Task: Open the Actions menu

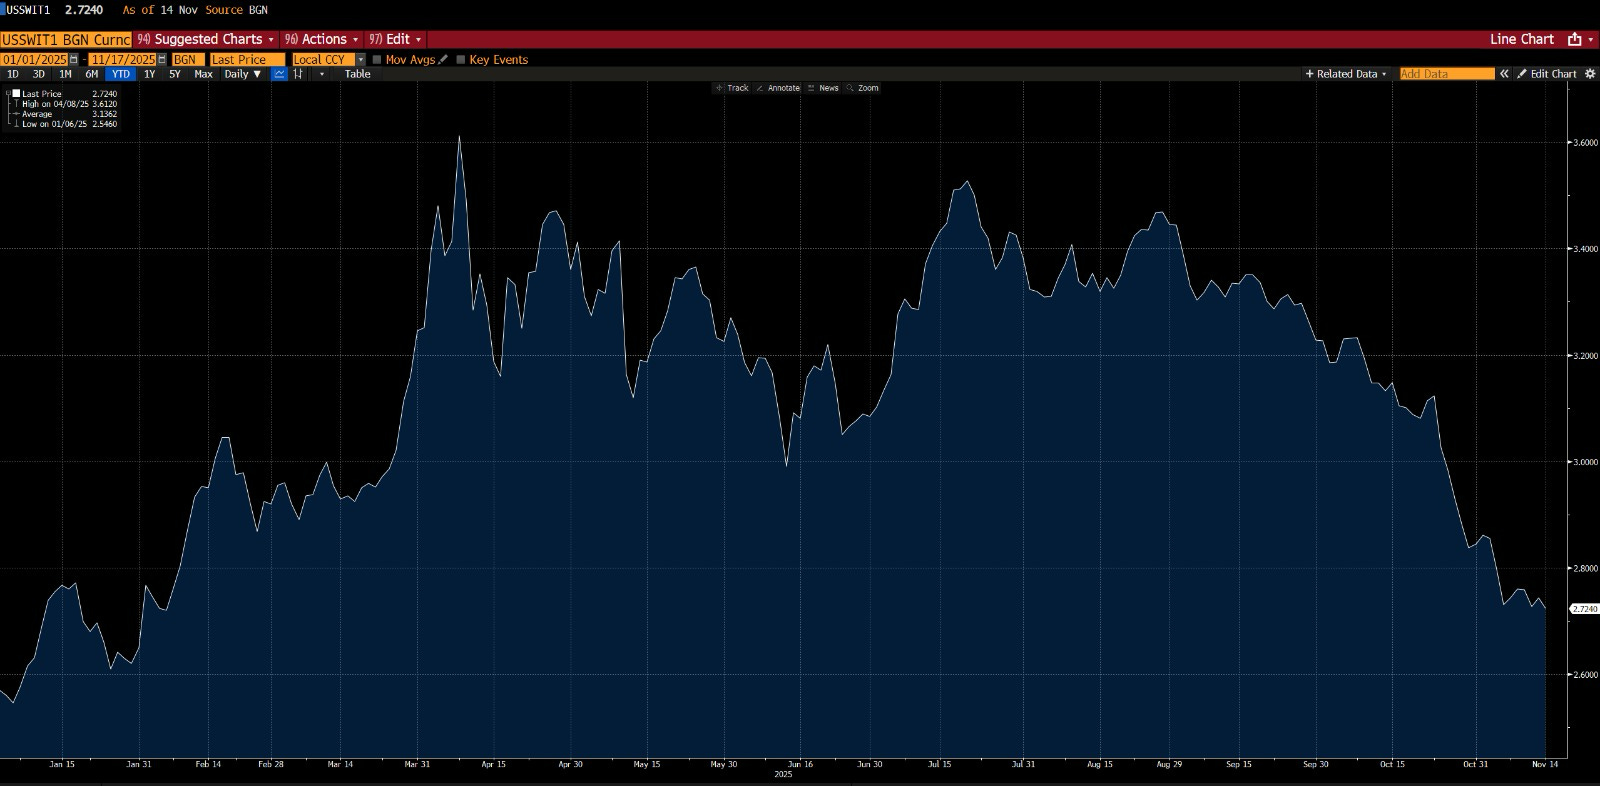Action: 321,39
